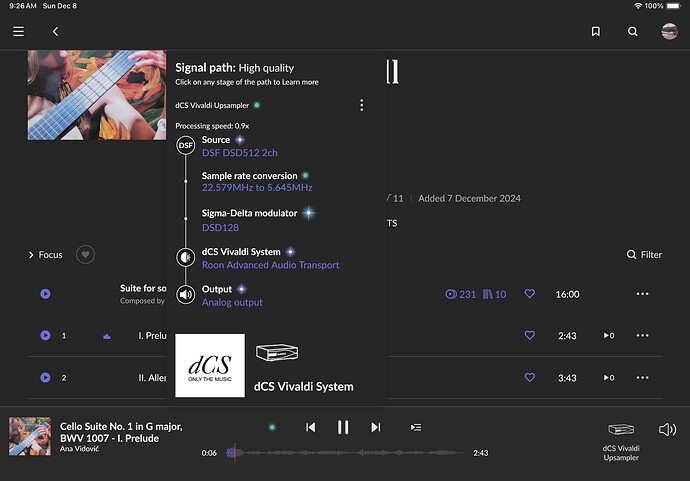Click the battery indicator

674,6
